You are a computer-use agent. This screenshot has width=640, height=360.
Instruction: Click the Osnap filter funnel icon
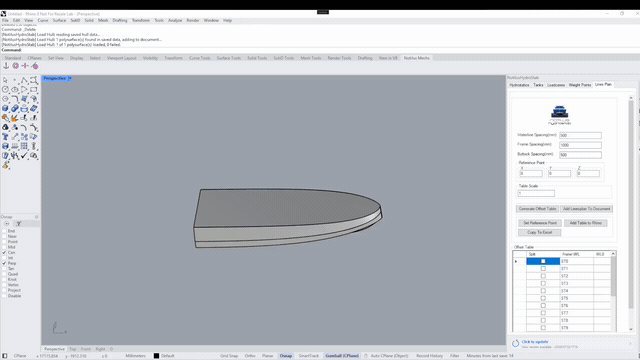click(18, 224)
